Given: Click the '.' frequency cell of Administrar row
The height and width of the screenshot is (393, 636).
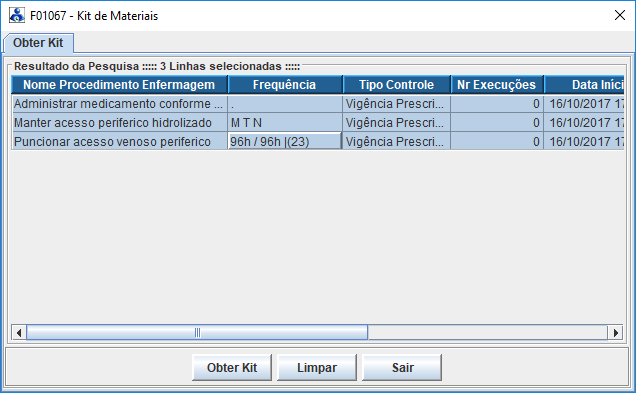Looking at the screenshot, I should 285,104.
